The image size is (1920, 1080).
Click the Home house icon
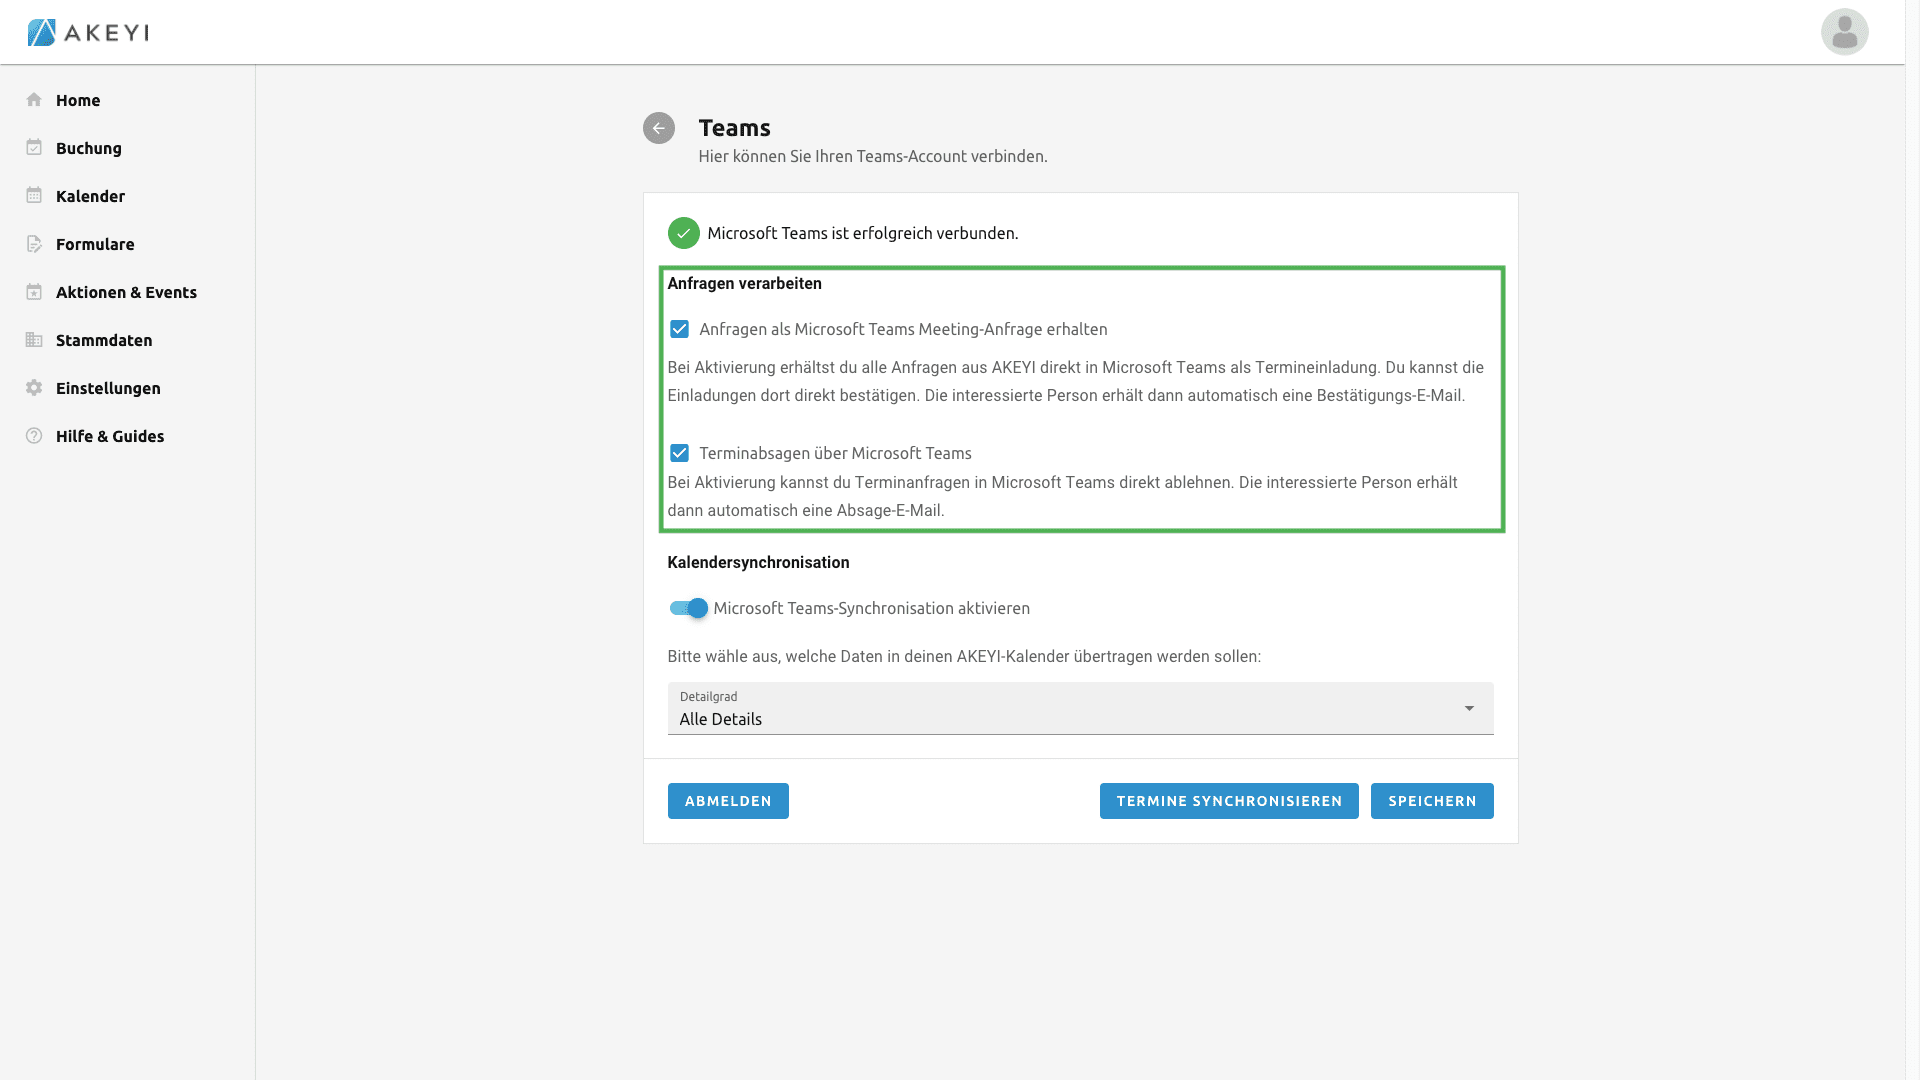[x=34, y=100]
